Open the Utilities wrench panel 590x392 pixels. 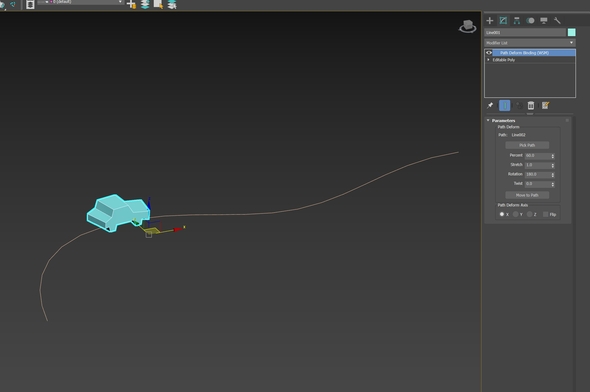[557, 21]
